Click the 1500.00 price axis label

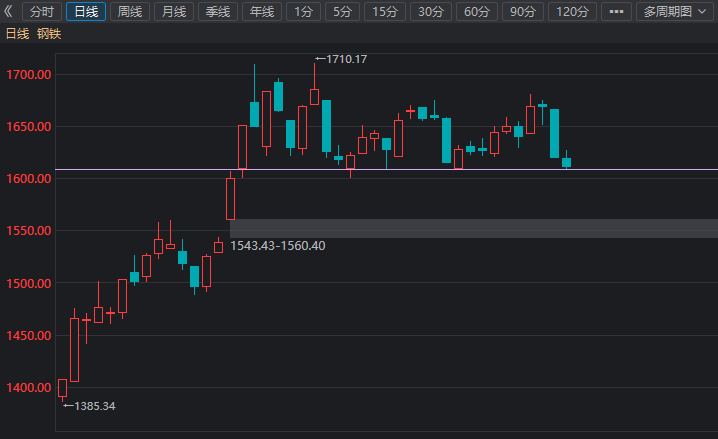click(28, 283)
